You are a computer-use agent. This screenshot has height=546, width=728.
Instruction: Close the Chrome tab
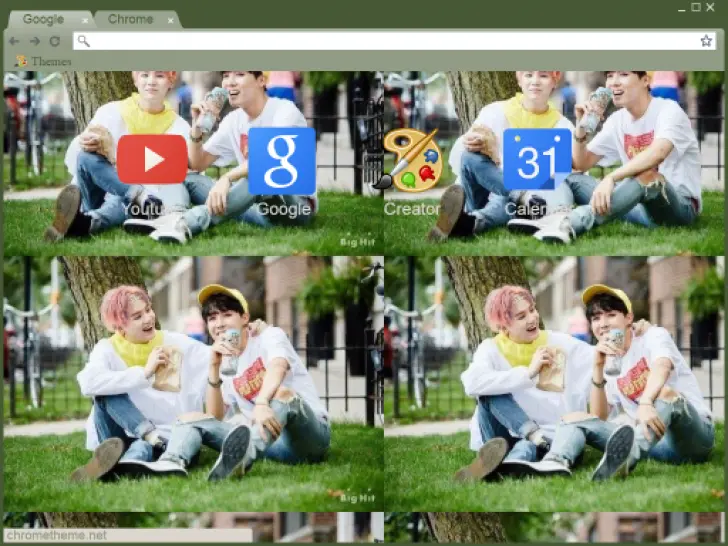pos(171,20)
